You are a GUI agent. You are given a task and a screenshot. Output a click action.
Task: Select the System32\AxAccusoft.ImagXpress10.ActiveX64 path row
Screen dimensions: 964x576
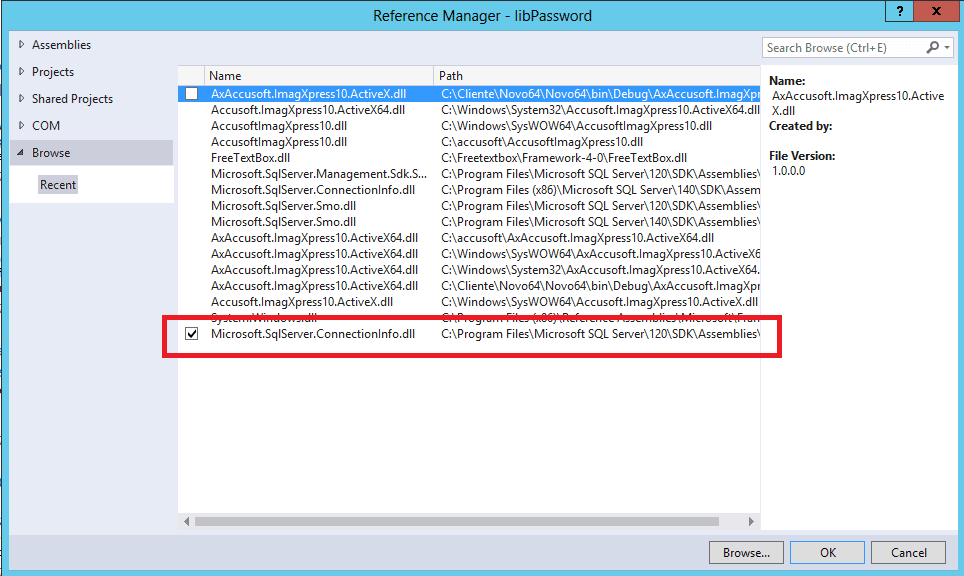tap(469, 270)
